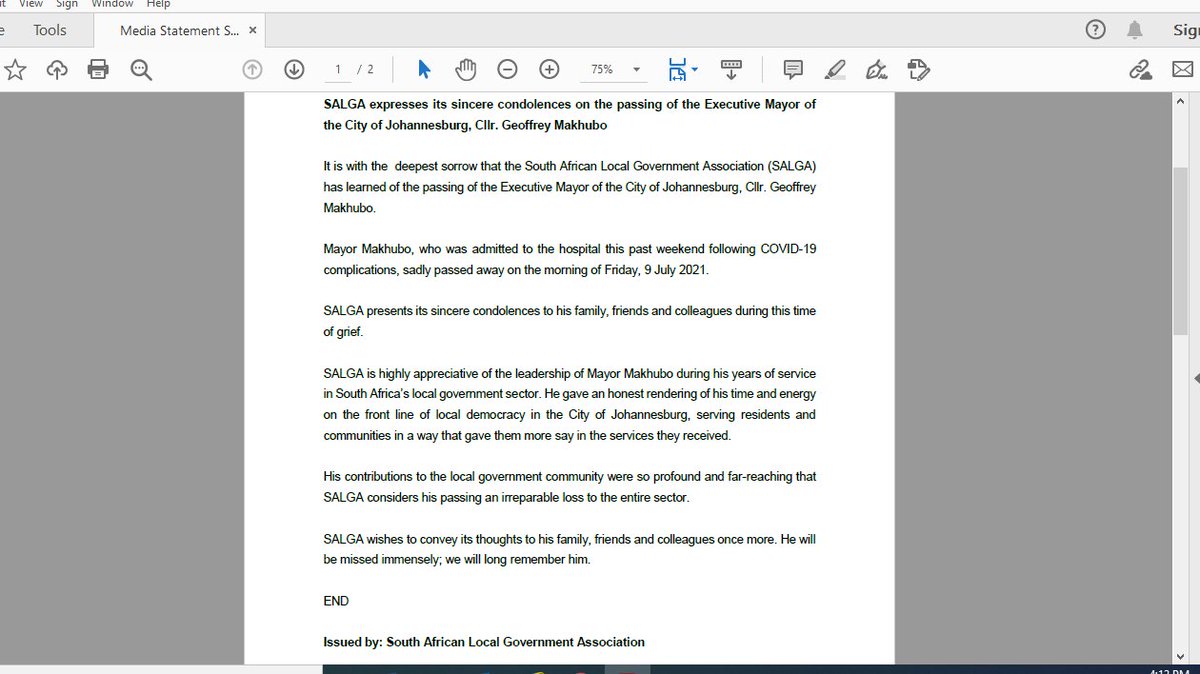Select the arrow selection tool
The width and height of the screenshot is (1200, 674).
point(424,69)
